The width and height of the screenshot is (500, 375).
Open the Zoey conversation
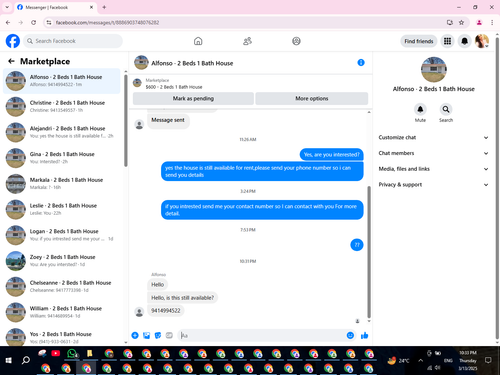point(62,260)
